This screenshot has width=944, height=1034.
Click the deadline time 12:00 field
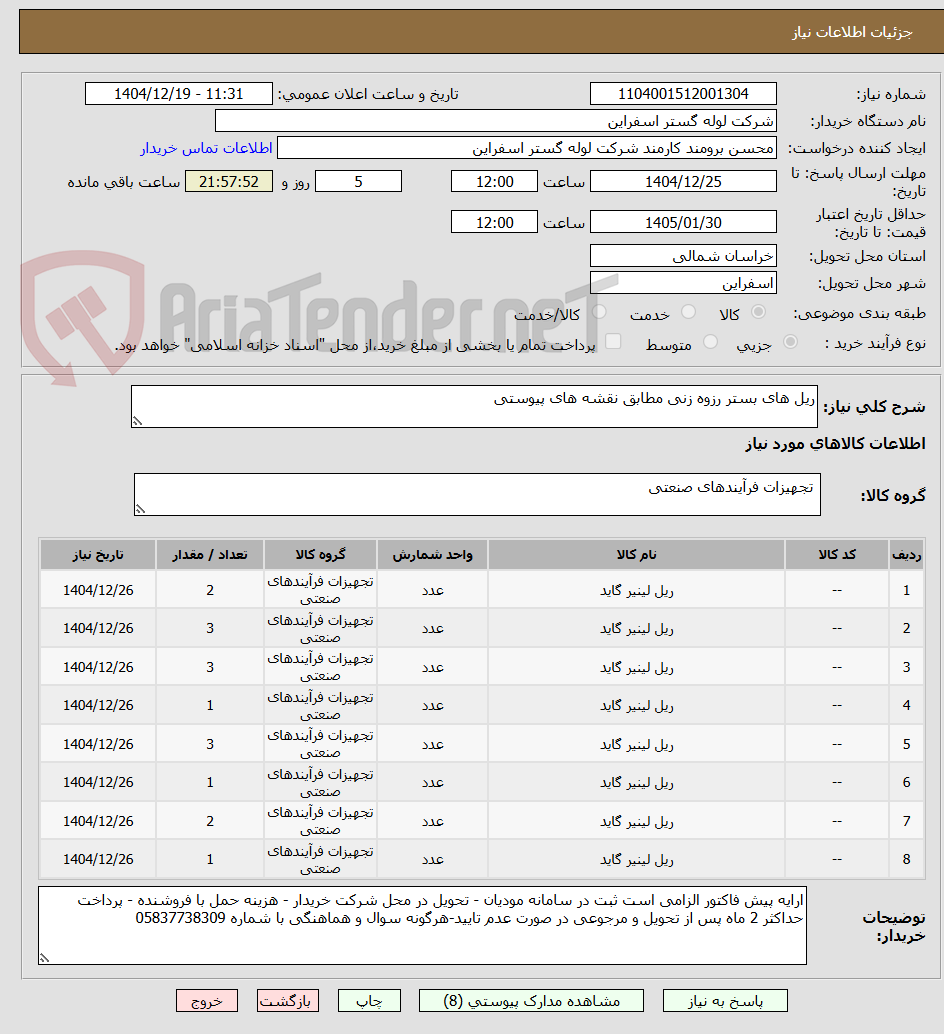[494, 181]
